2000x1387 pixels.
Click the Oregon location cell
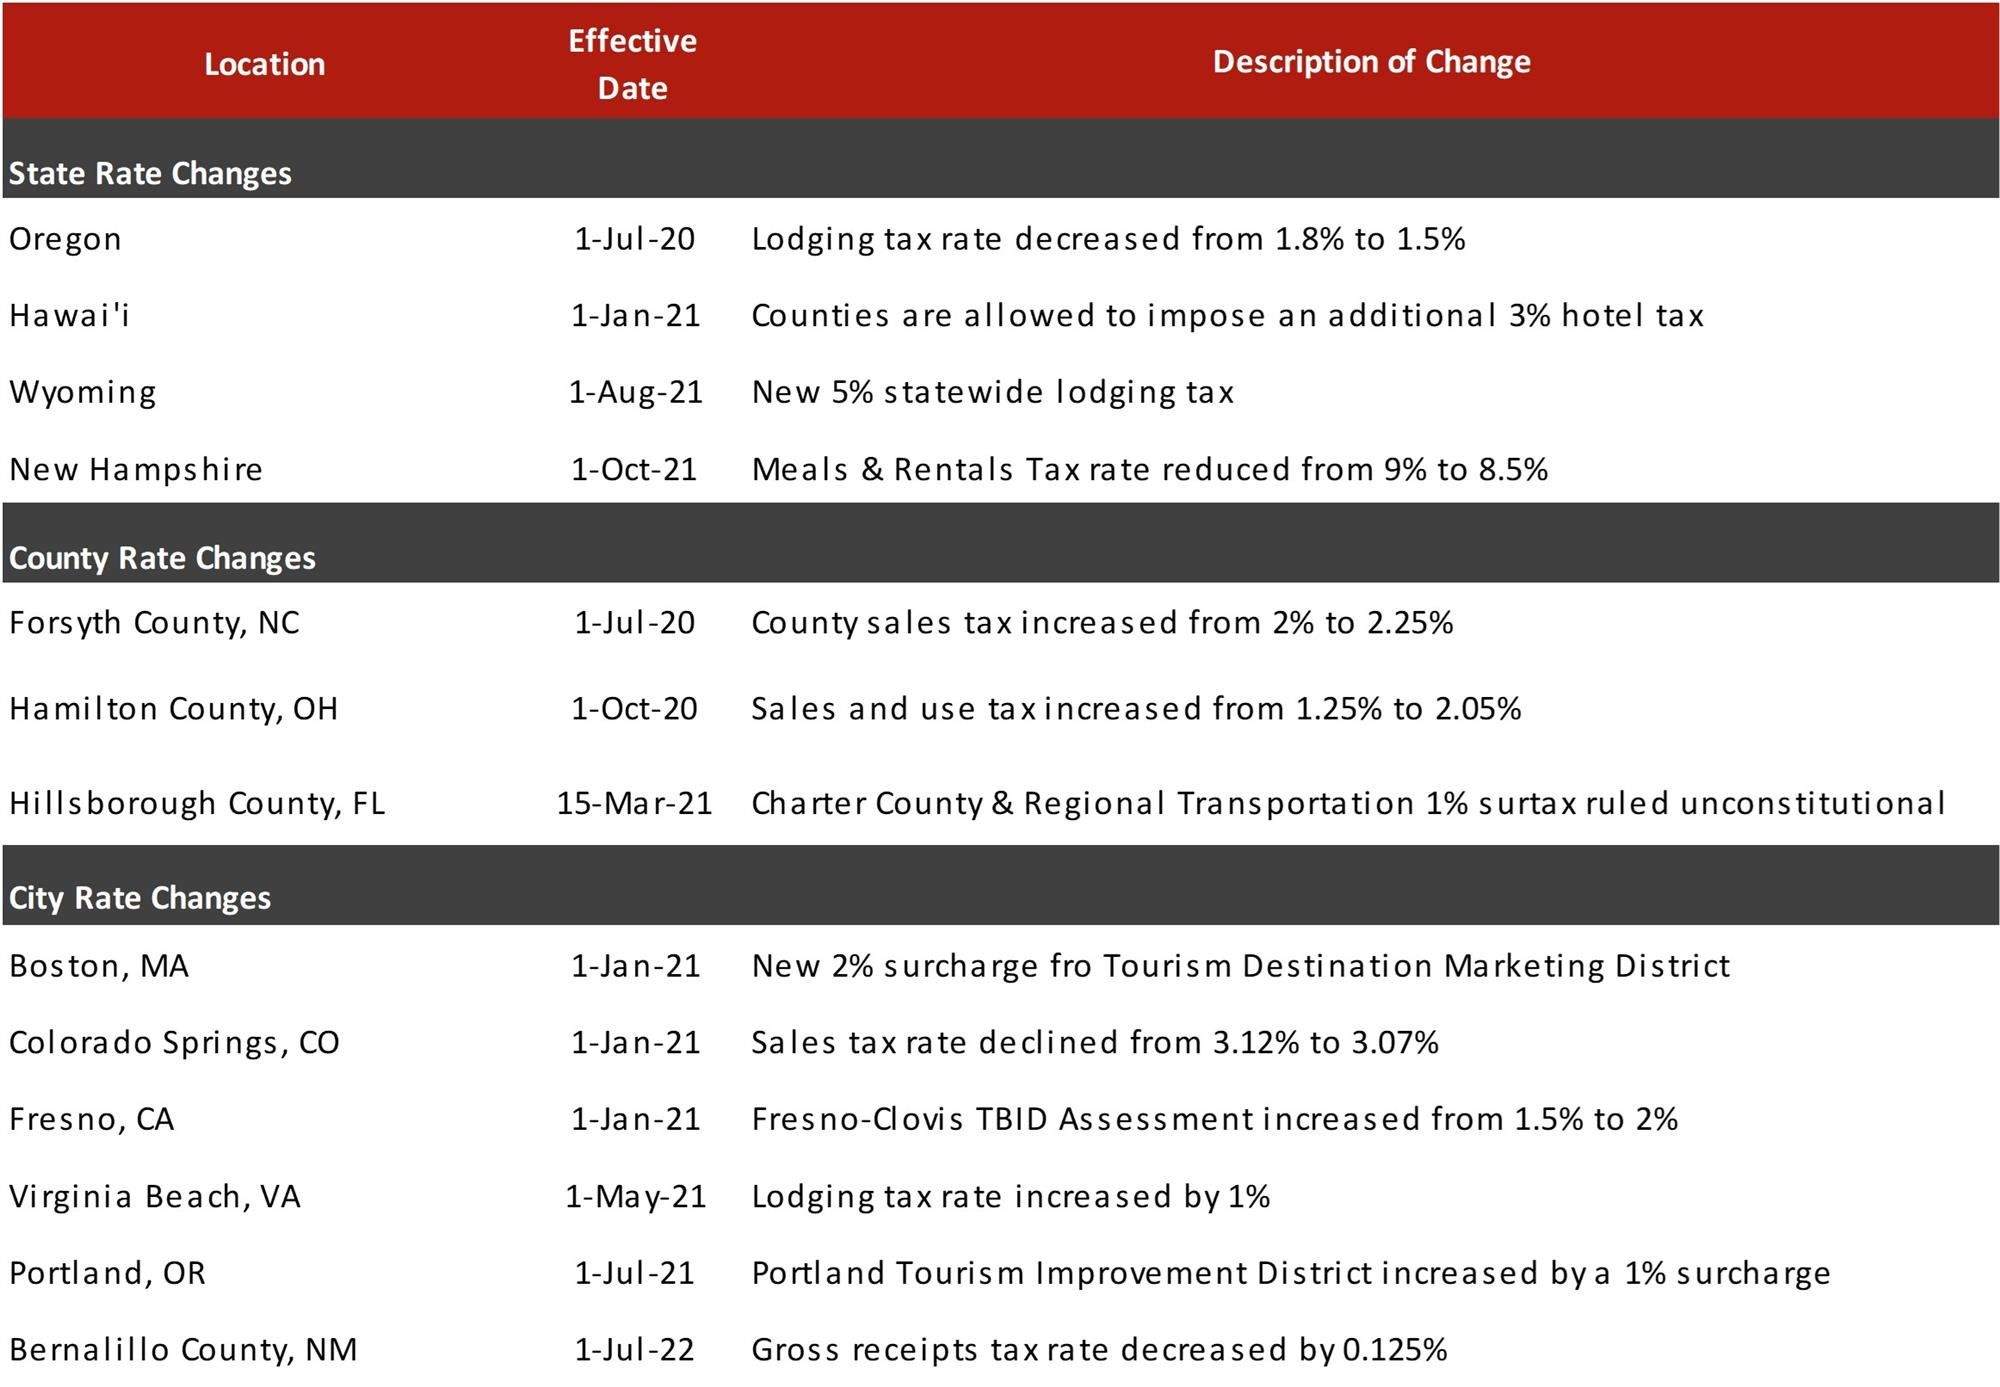[65, 240]
